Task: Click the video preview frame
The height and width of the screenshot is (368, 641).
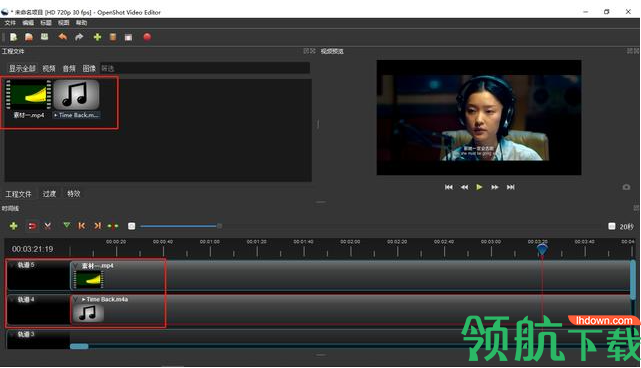Action: 479,117
